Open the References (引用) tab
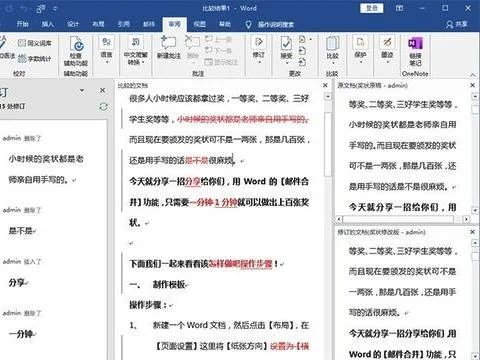480x360 pixels. pyautogui.click(x=124, y=24)
